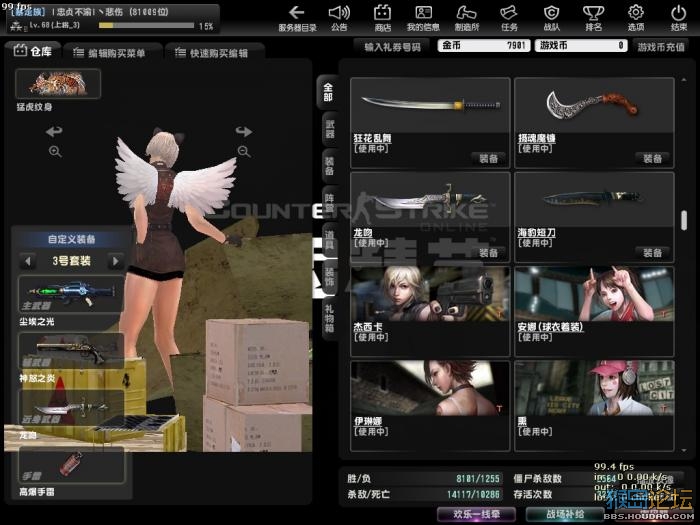Select the 阵营 faction side tab
The image size is (700, 525).
click(330, 203)
